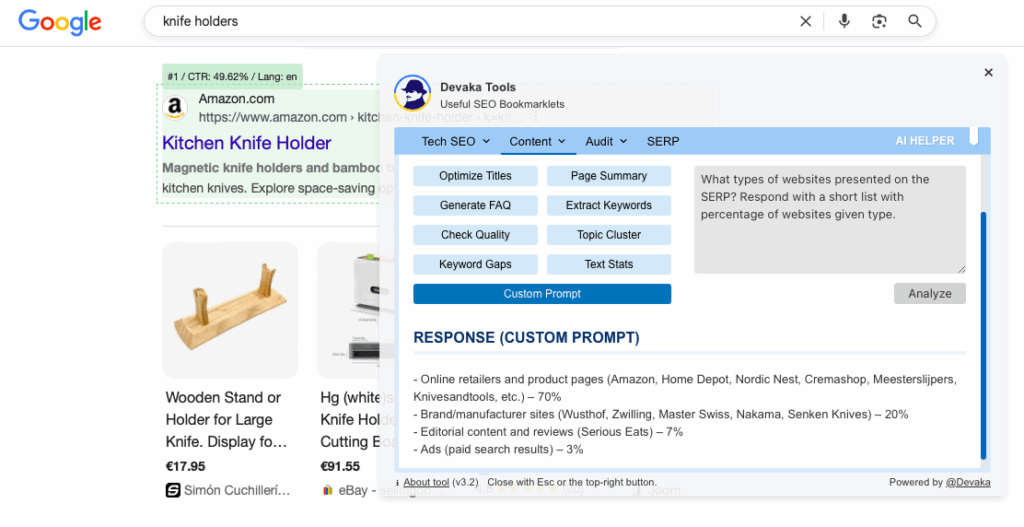Click the Page Summary button
Viewport: 1024px width, 527px height.
(x=609, y=176)
